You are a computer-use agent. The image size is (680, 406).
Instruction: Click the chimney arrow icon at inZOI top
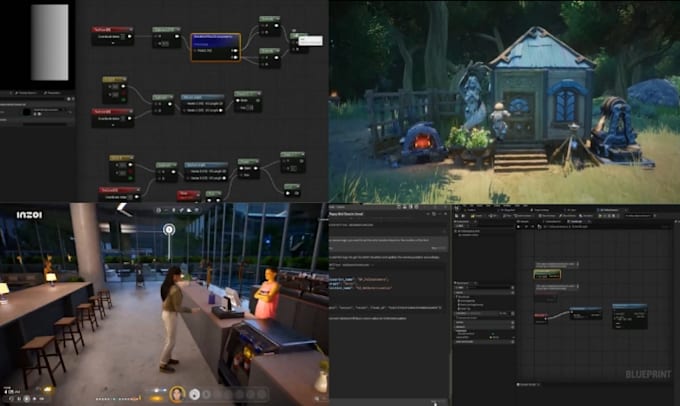124,210
